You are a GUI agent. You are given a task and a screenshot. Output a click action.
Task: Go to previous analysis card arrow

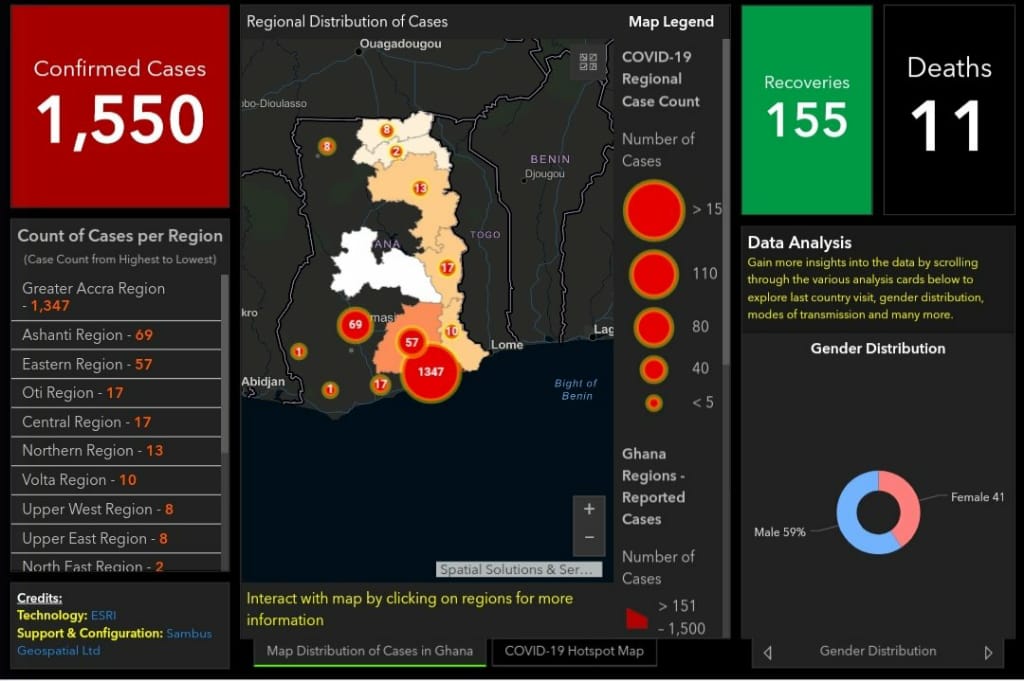(x=768, y=652)
